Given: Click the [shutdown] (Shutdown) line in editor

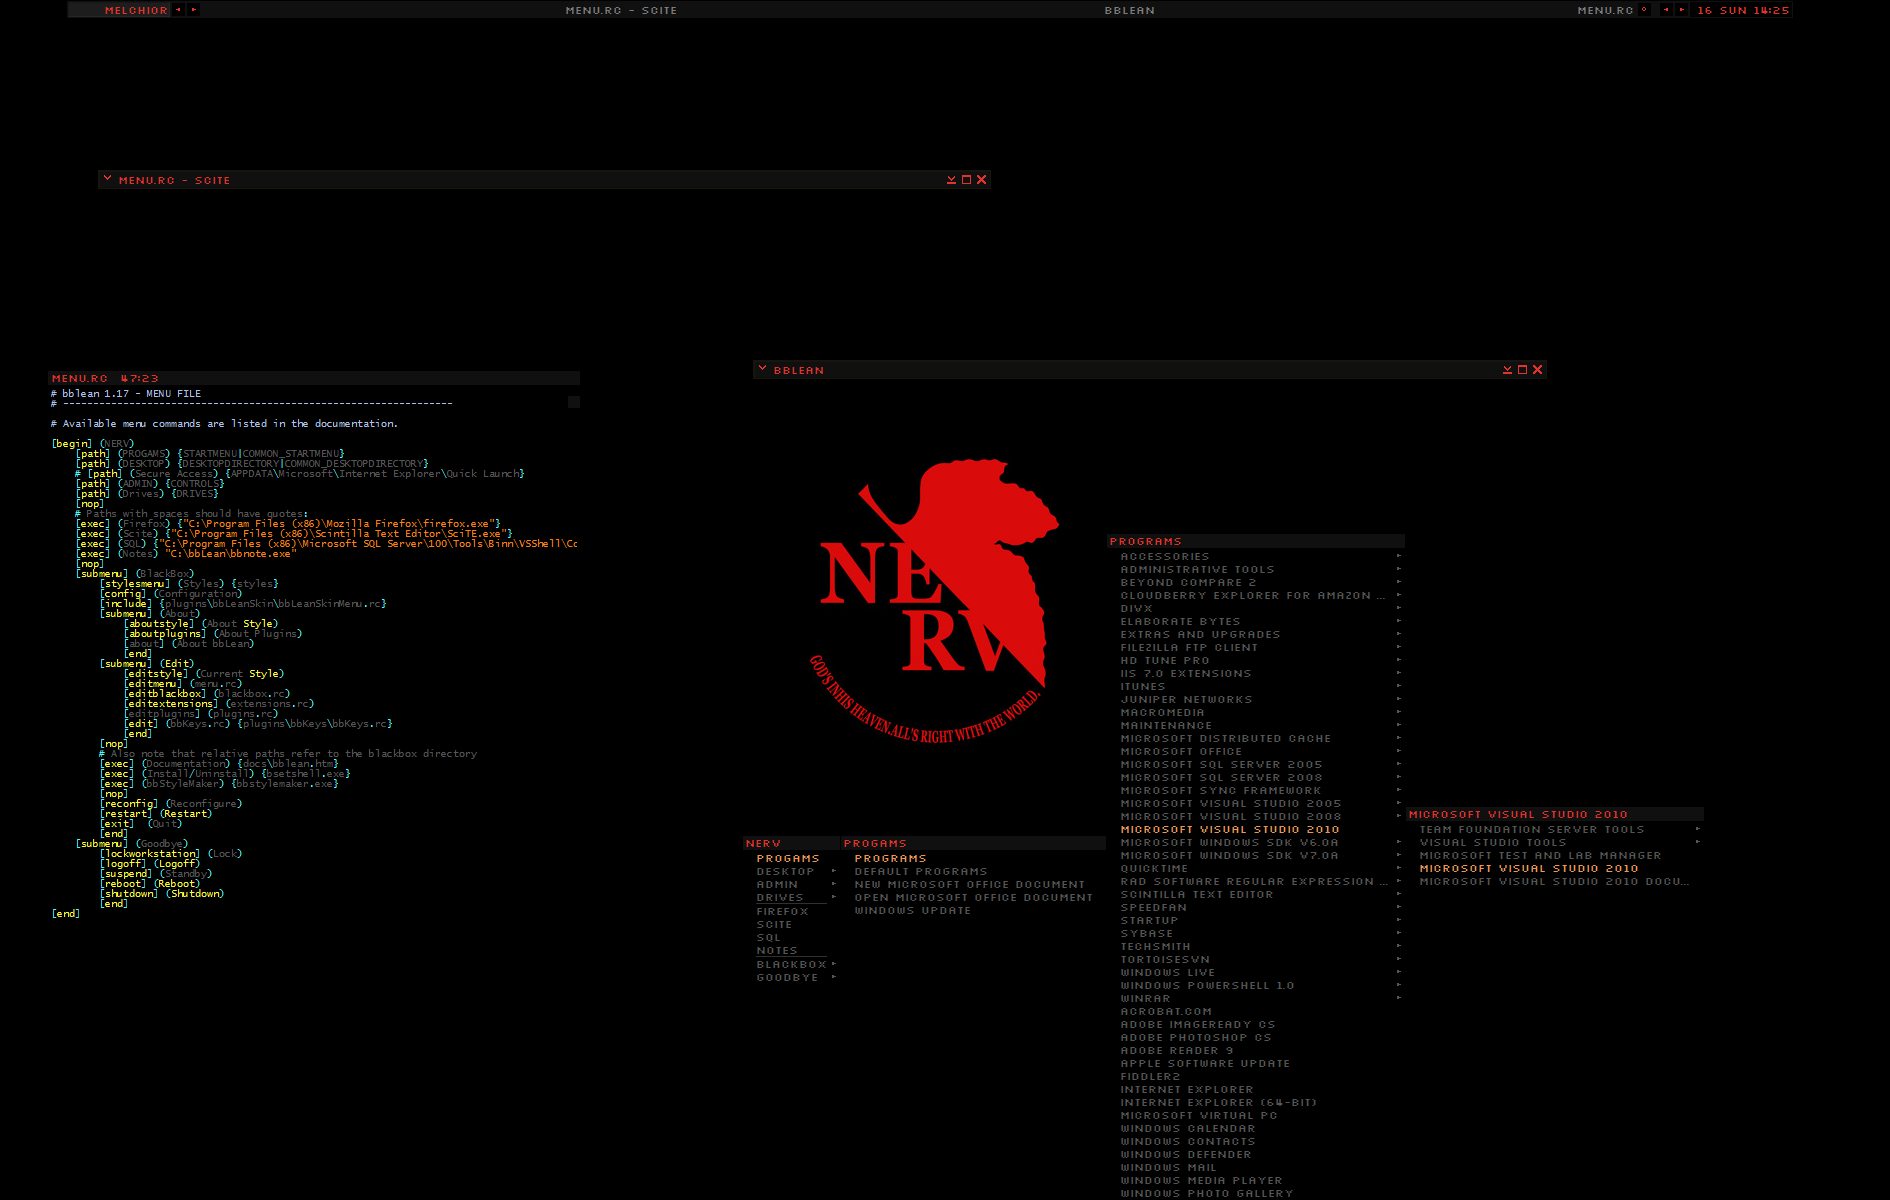Looking at the screenshot, I should [x=162, y=893].
